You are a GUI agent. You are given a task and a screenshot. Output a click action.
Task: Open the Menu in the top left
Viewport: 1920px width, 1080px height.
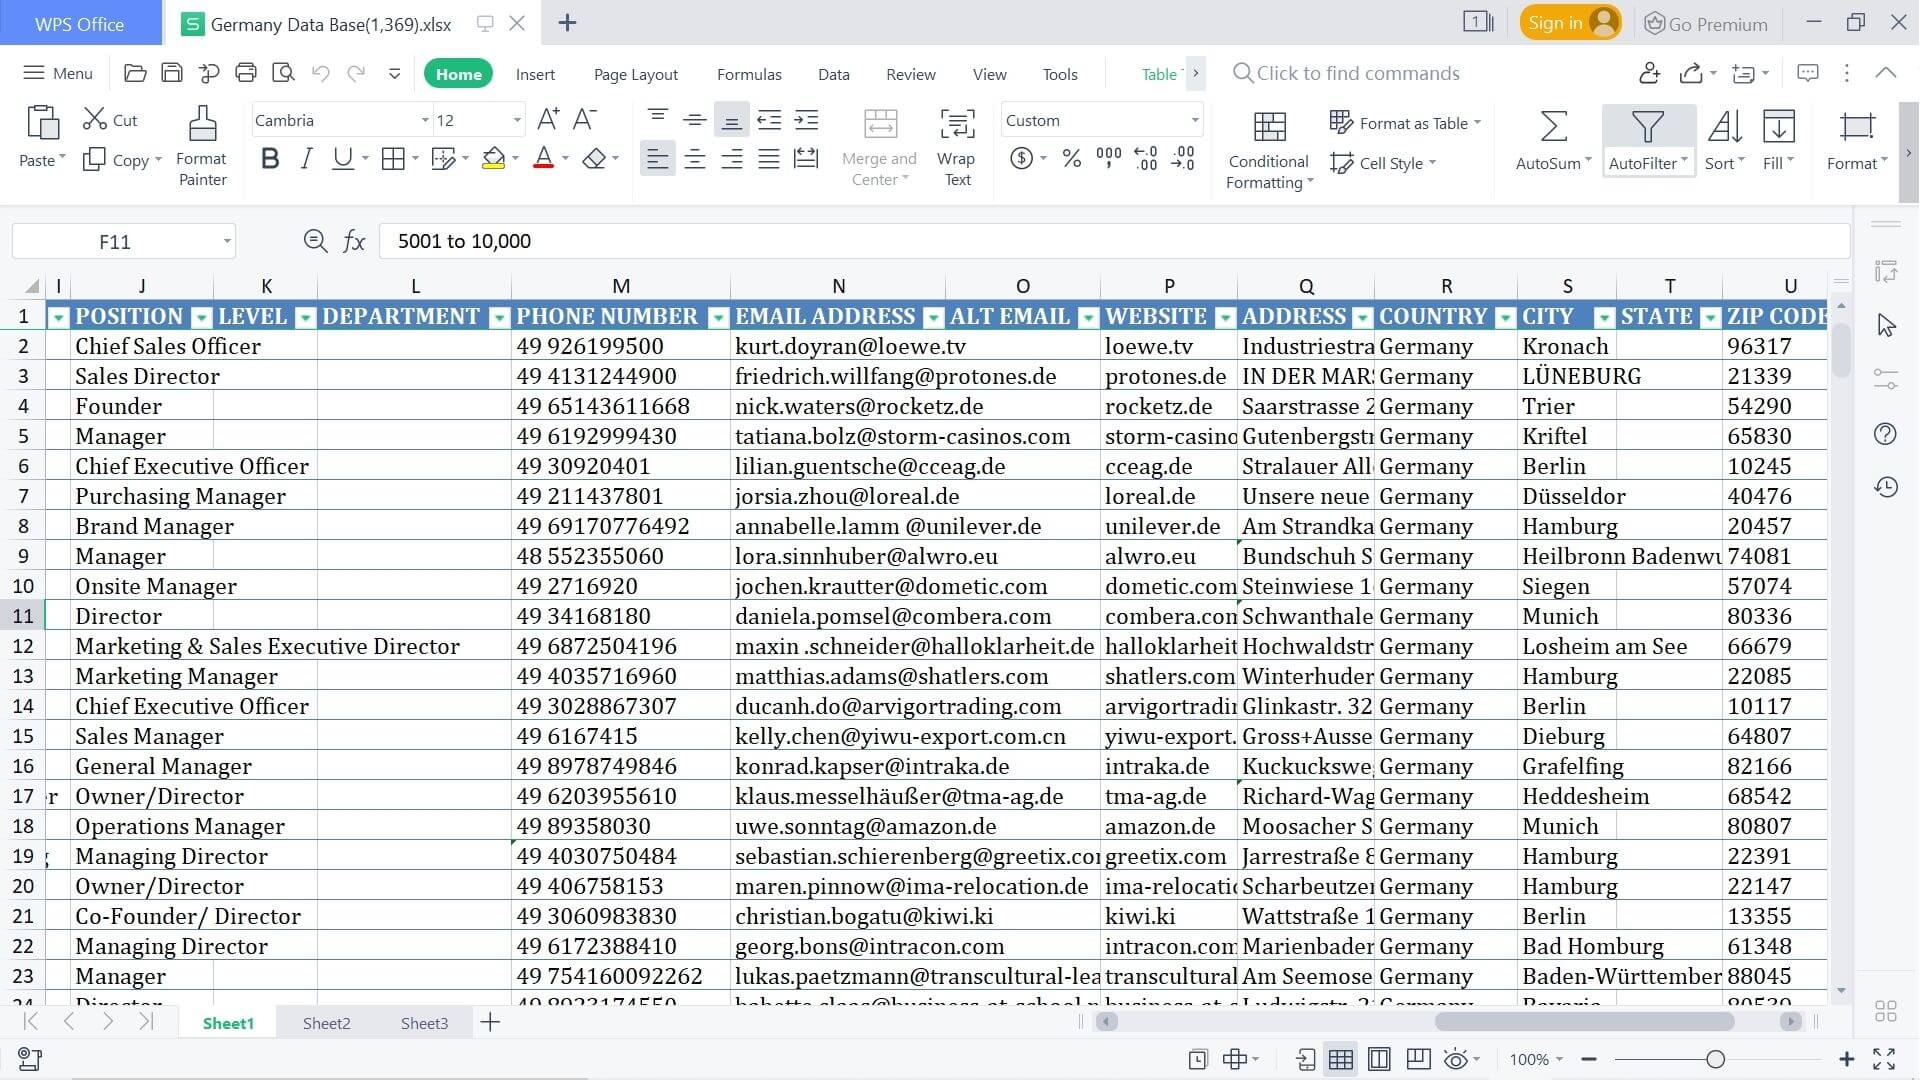click(x=57, y=73)
